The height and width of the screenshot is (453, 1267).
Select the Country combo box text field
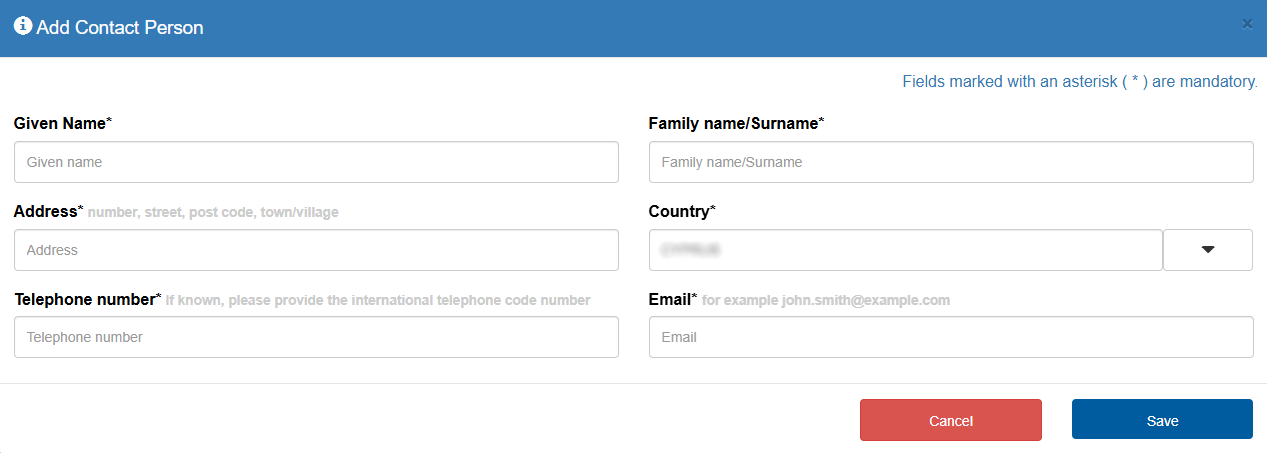[905, 250]
